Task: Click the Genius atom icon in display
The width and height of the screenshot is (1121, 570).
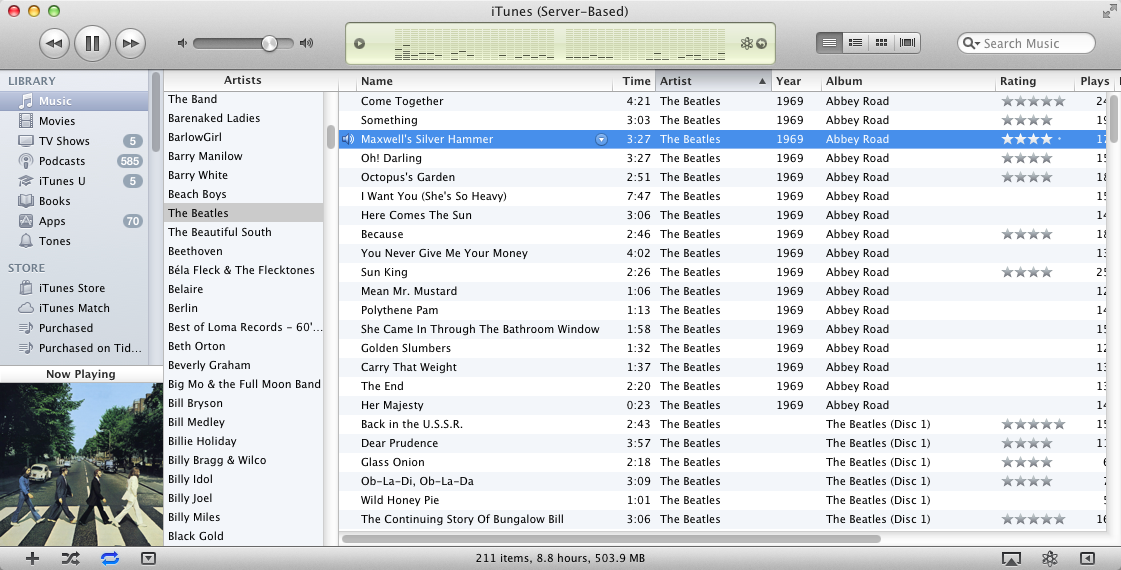Action: (x=746, y=44)
